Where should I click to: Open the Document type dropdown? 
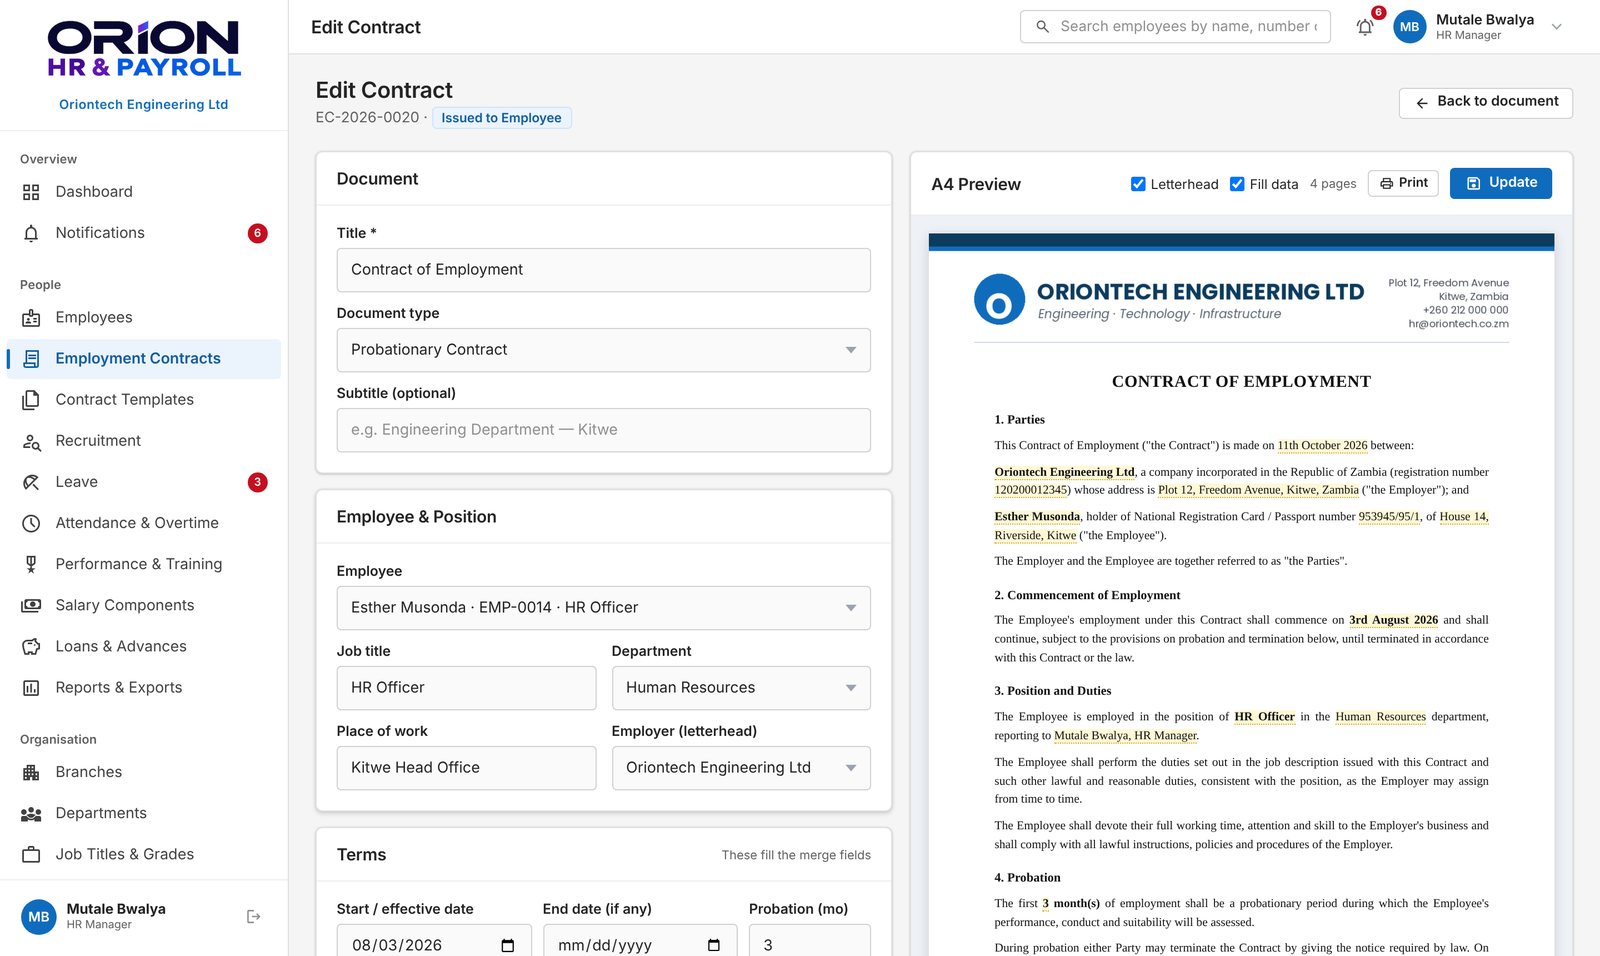pos(603,350)
